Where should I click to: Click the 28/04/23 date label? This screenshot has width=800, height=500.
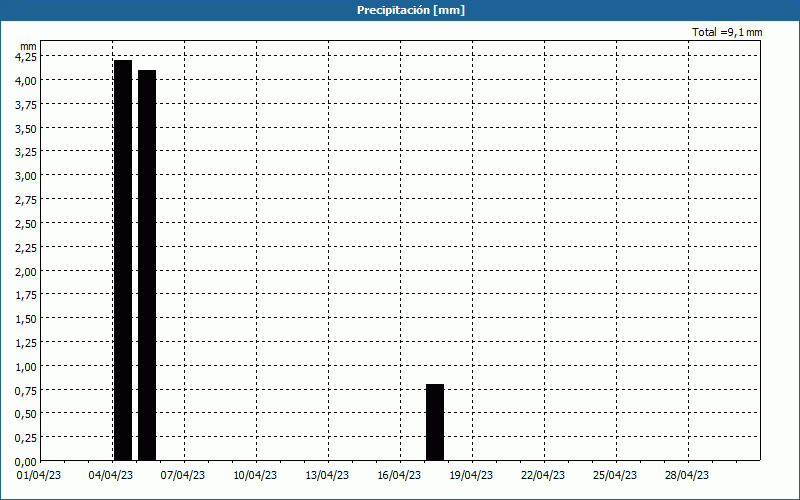687,475
